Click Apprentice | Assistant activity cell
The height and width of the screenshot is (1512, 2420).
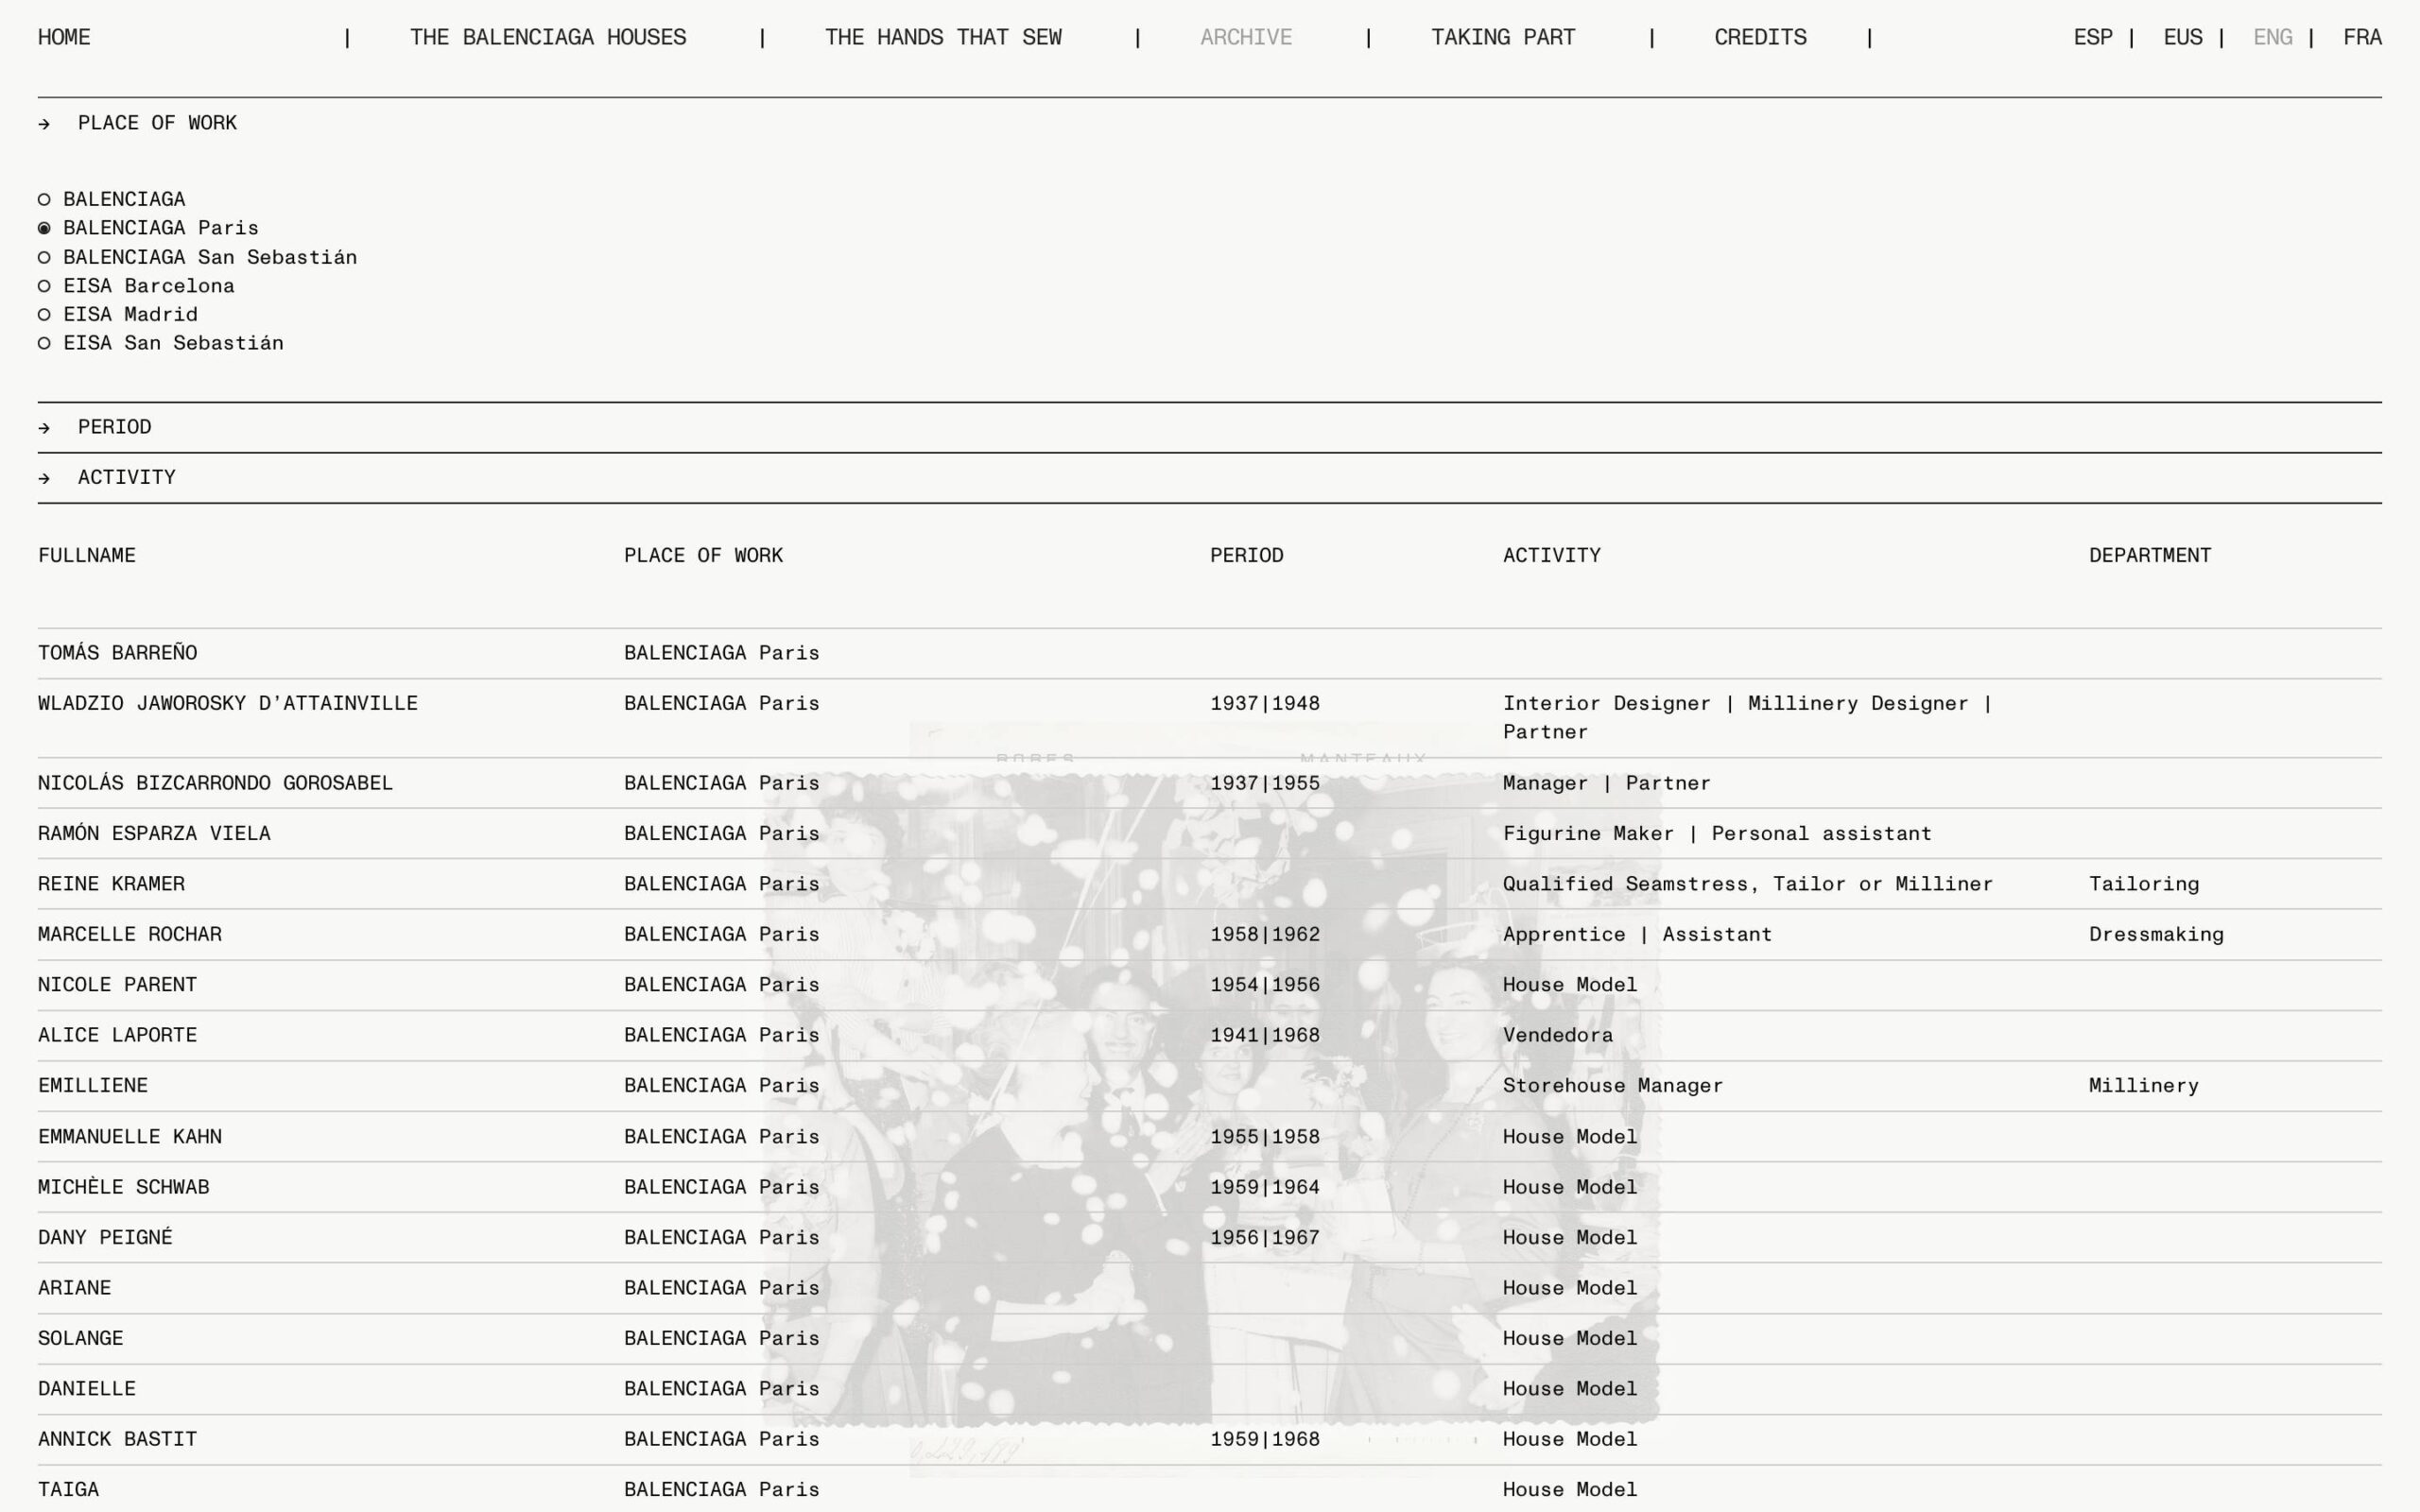pos(1637,935)
